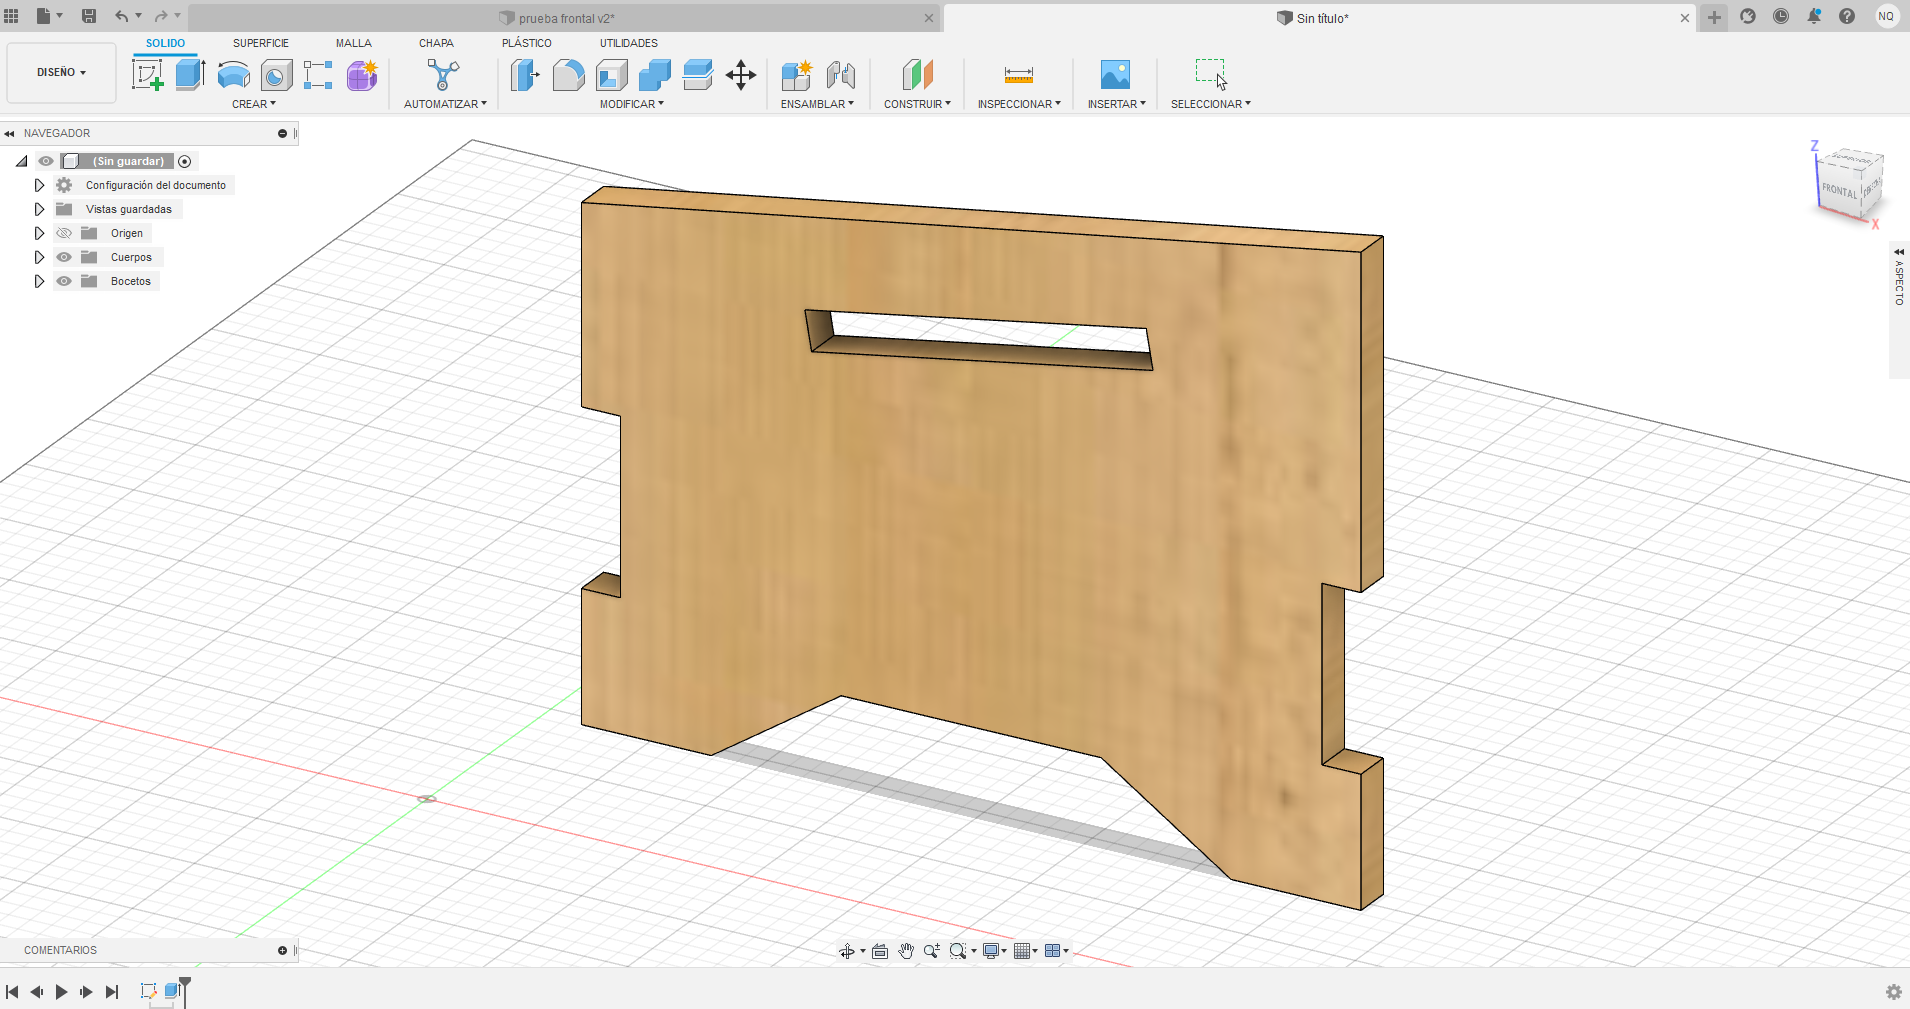Click the Automated Modeling icon

[x=443, y=75]
